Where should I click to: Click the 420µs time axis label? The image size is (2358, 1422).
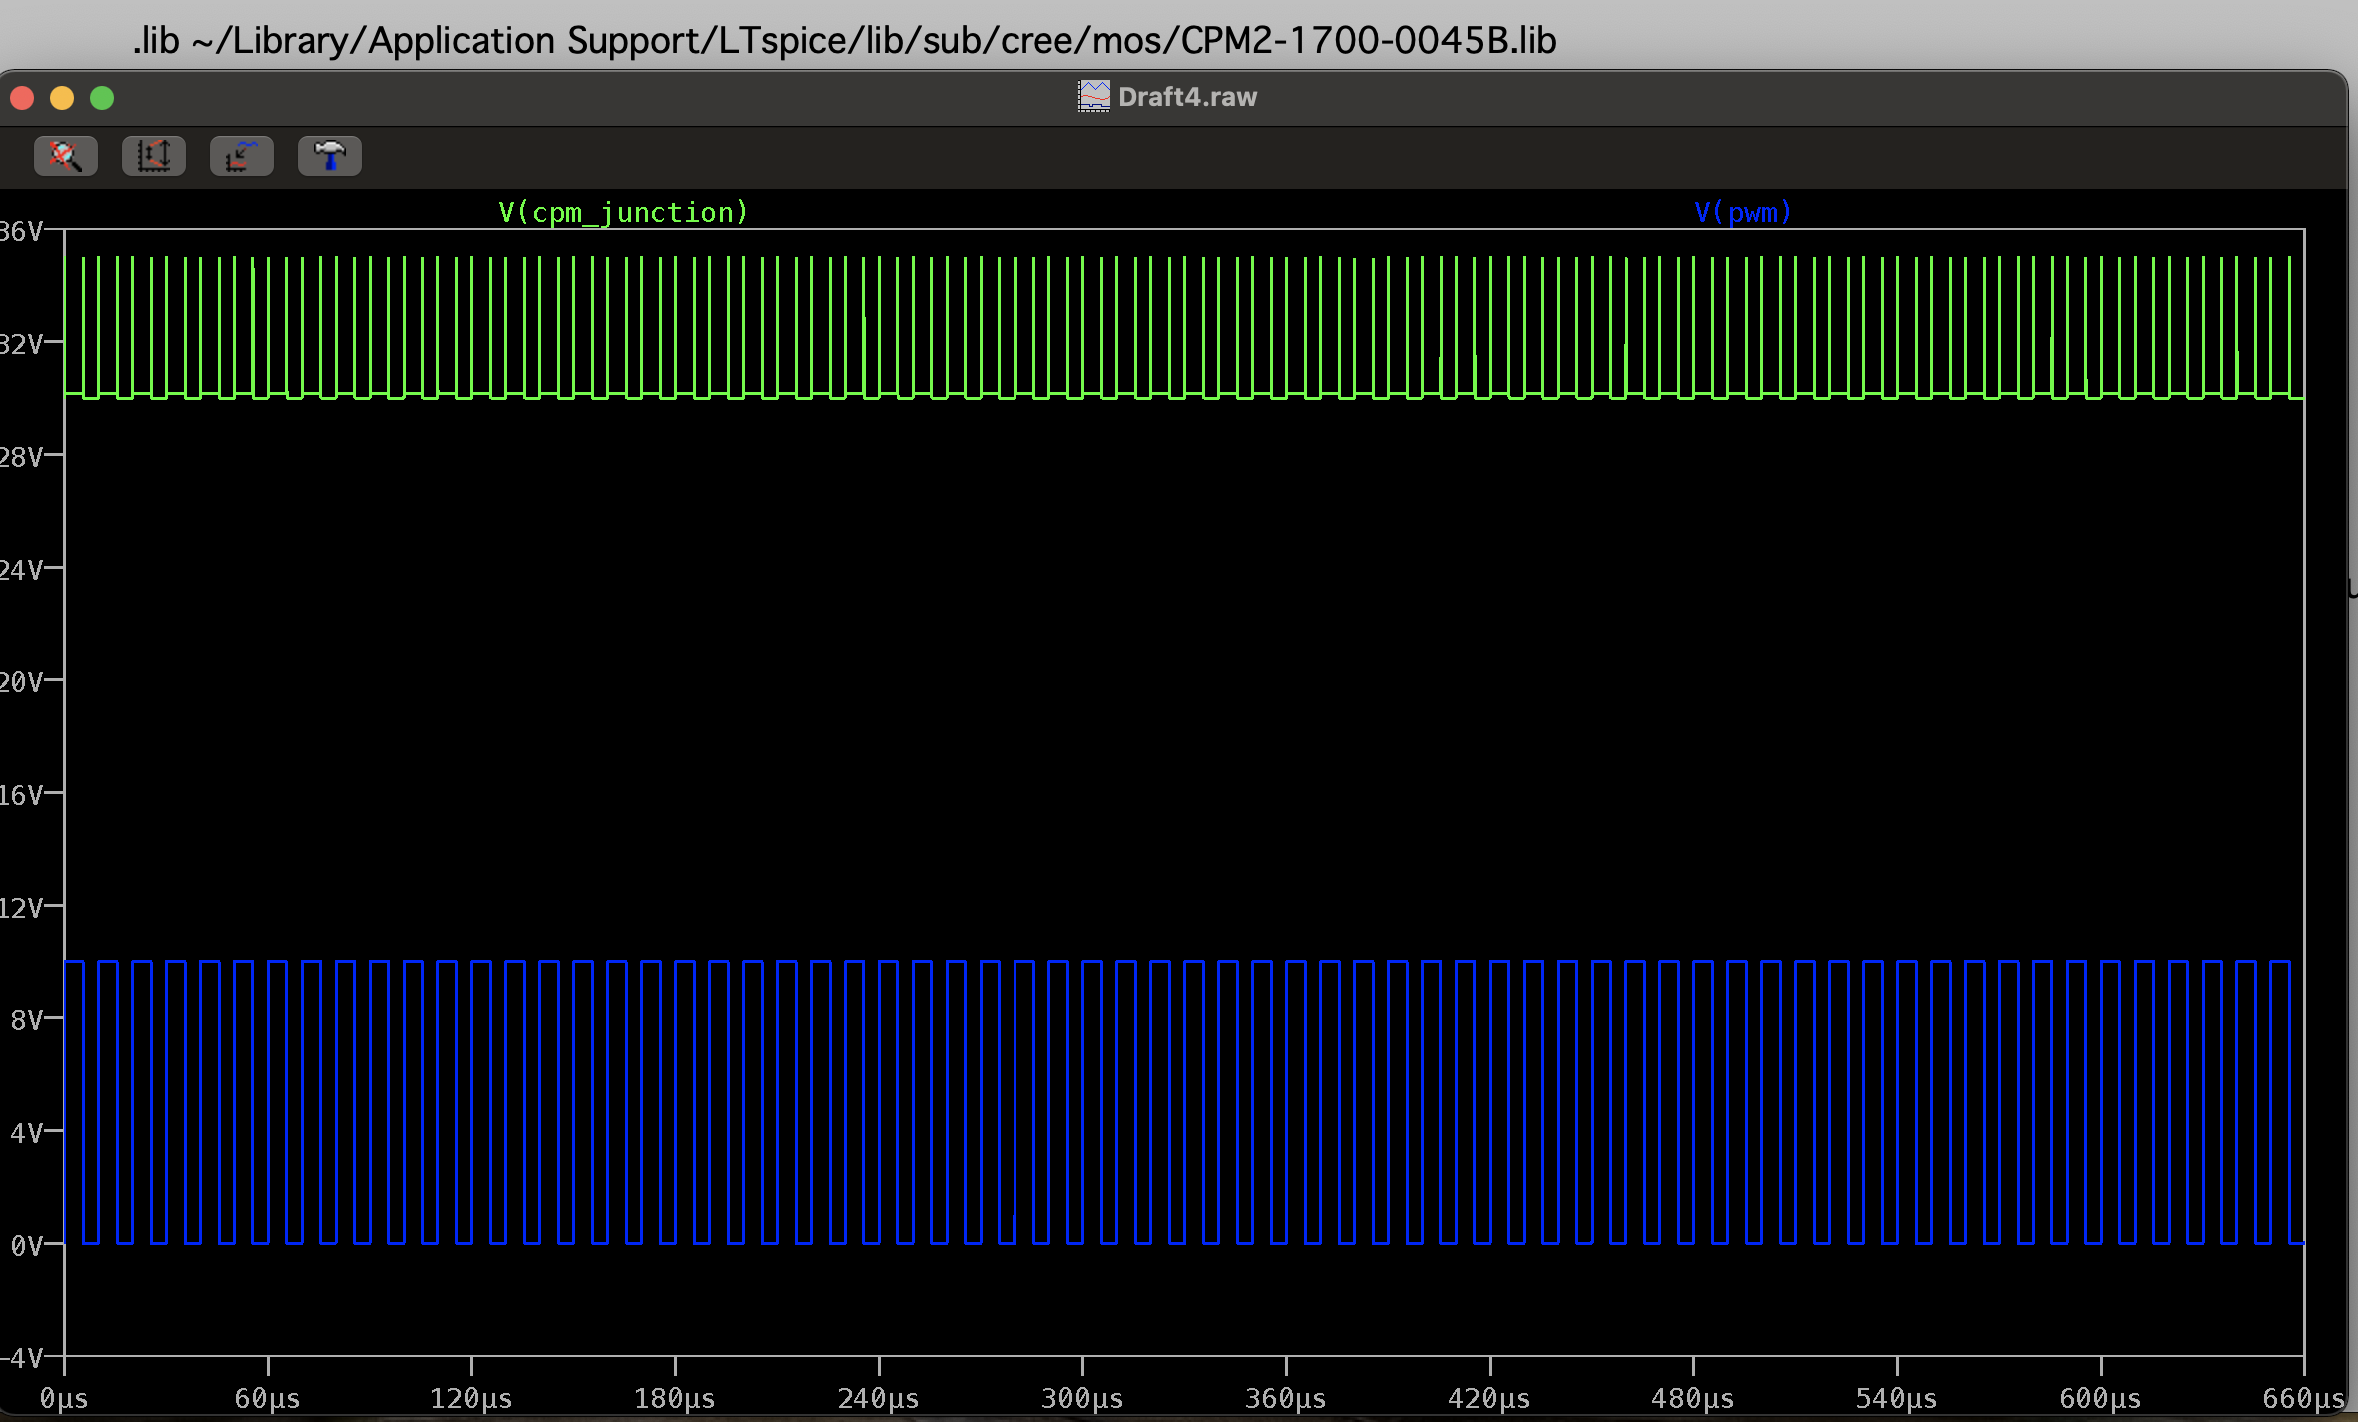(1489, 1398)
